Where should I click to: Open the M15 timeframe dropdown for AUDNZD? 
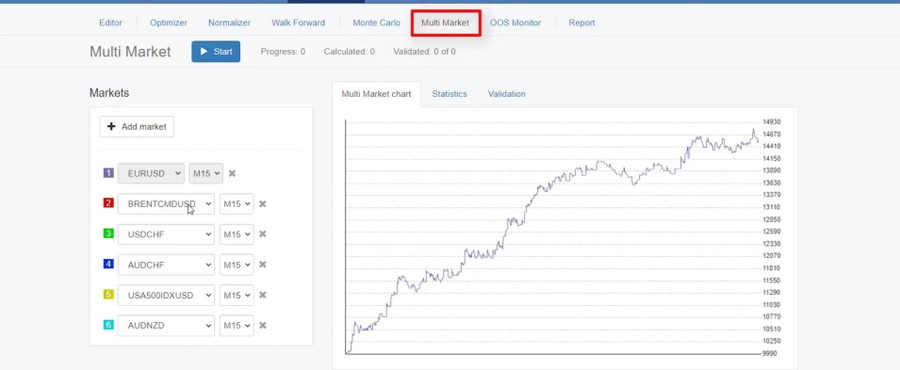click(x=236, y=325)
